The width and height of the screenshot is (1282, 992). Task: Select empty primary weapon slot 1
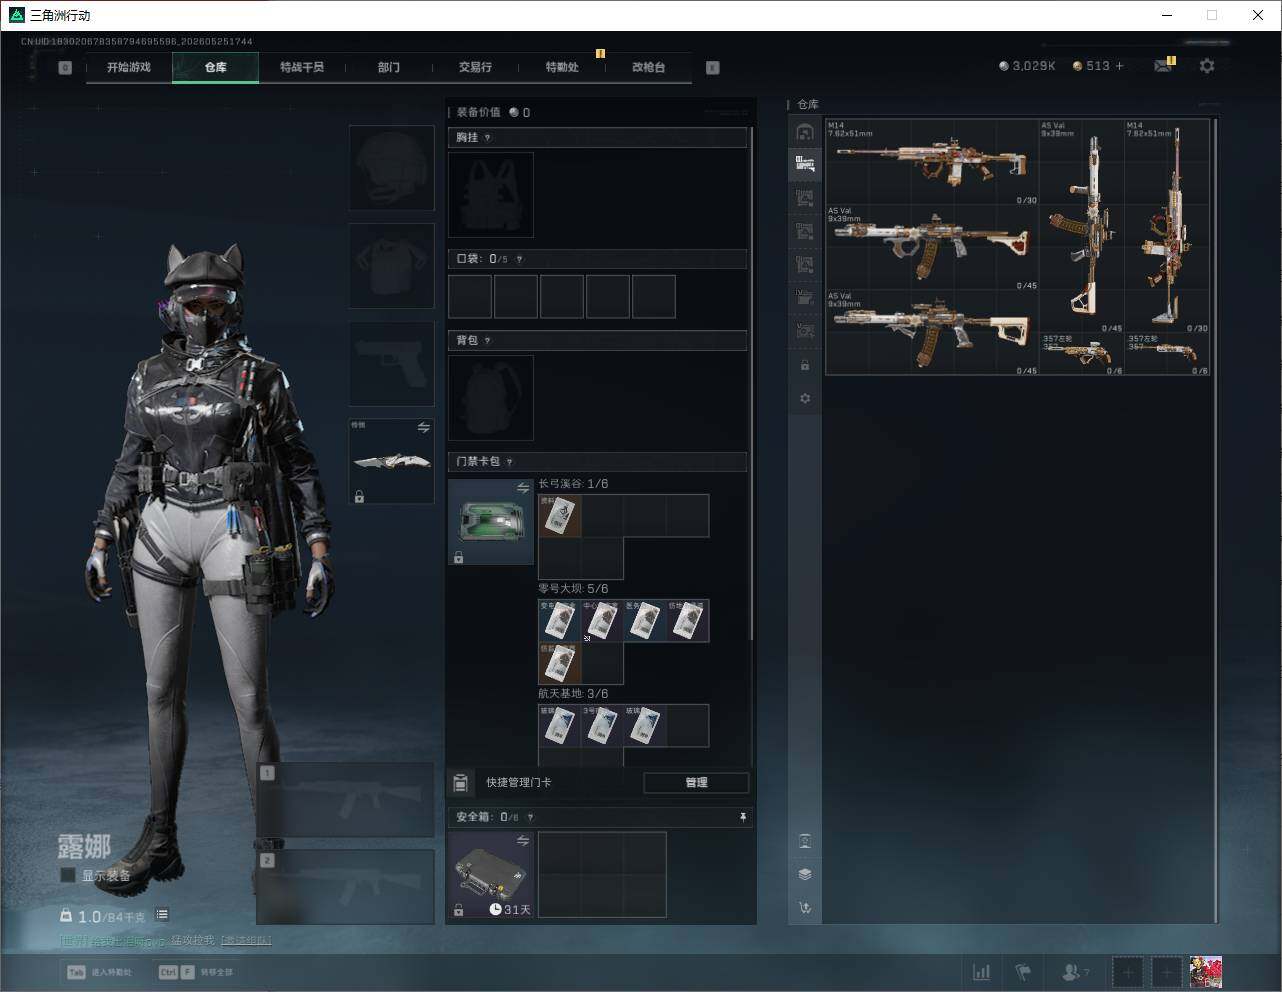click(x=346, y=800)
